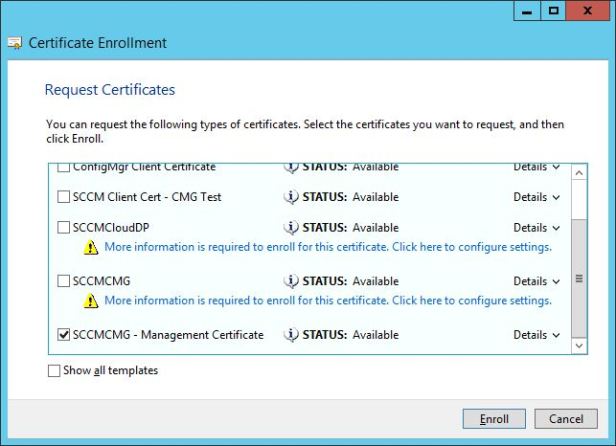Click the scrollbar up arrow
Image resolution: width=616 pixels, height=446 pixels.
pos(579,173)
